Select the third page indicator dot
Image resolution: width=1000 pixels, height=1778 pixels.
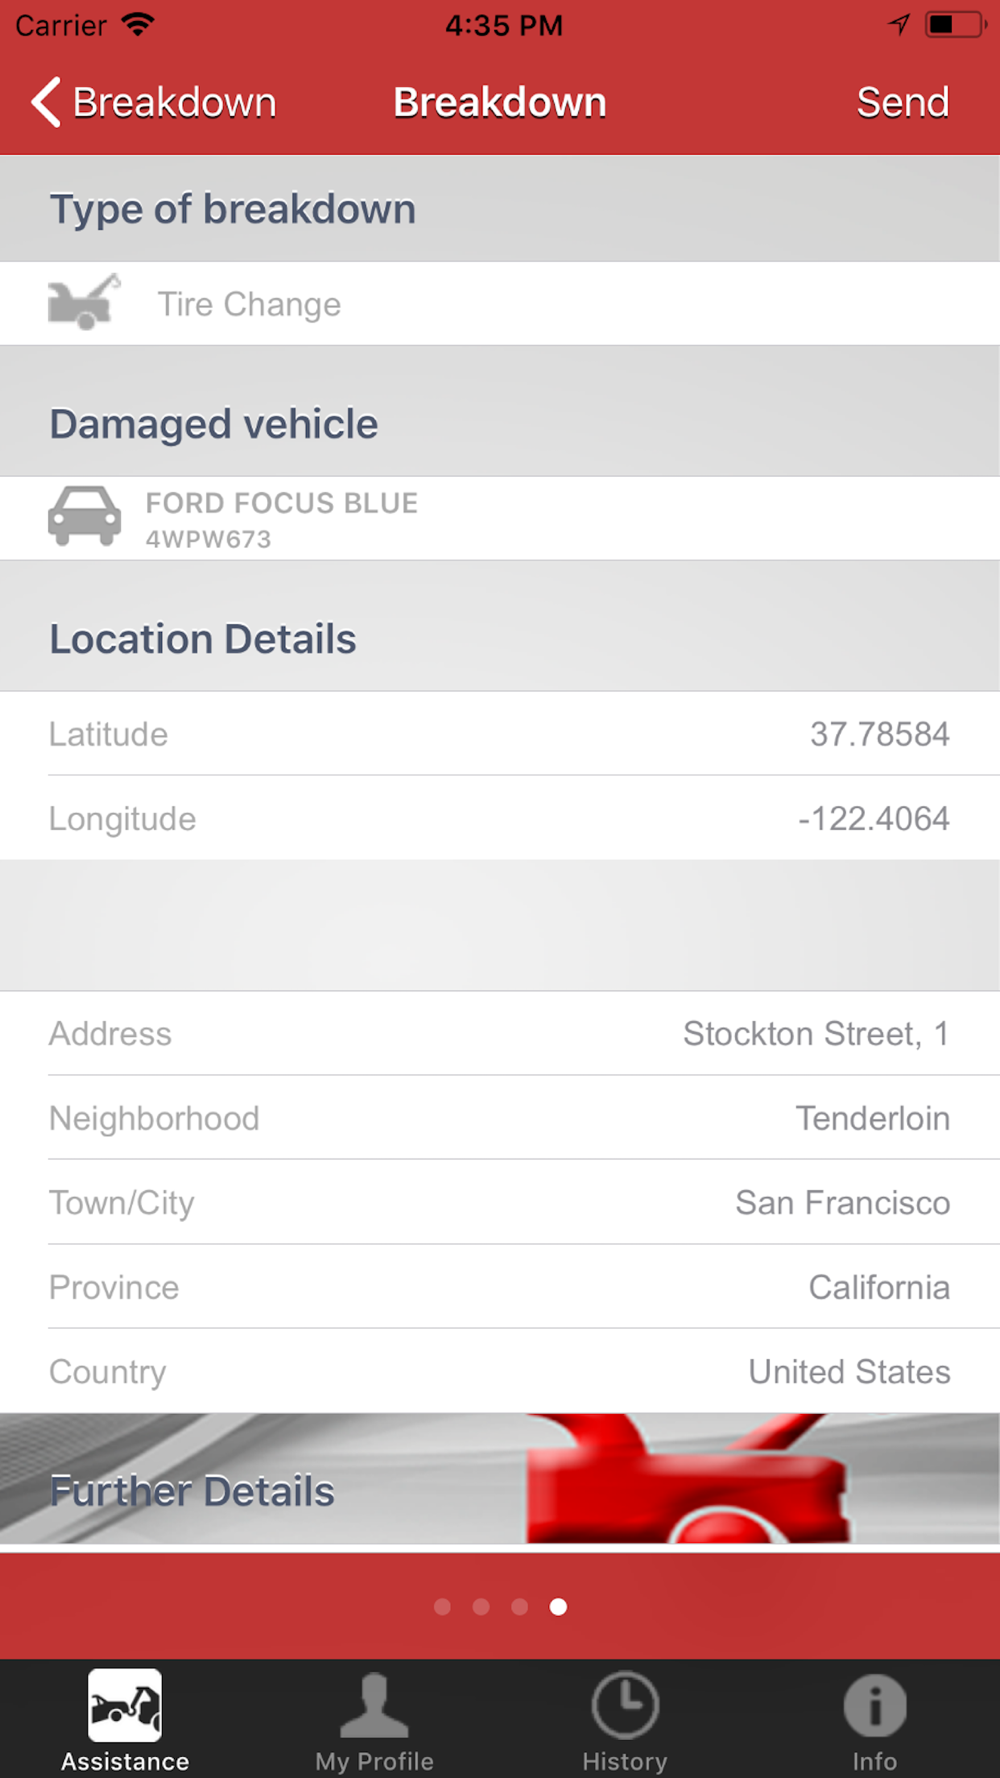tap(519, 1606)
